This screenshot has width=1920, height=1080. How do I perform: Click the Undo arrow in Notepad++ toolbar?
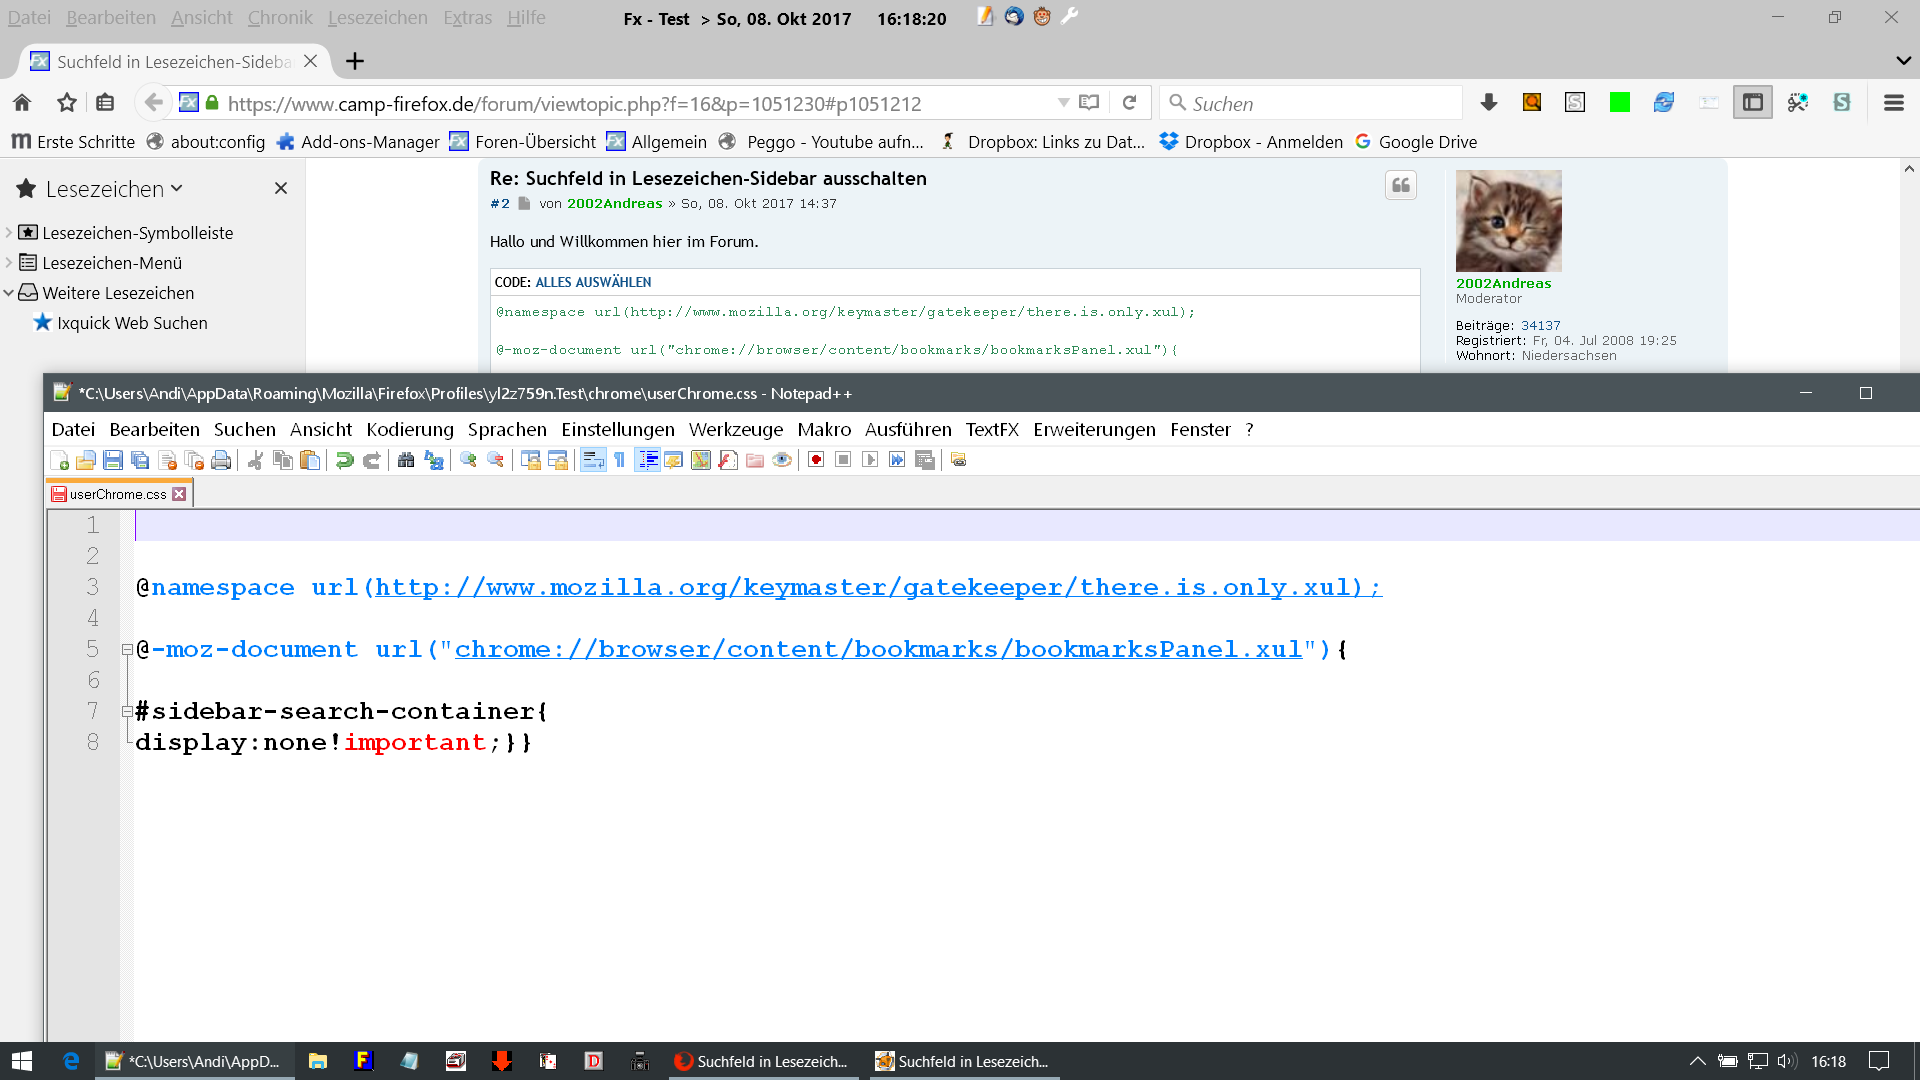pyautogui.click(x=344, y=460)
